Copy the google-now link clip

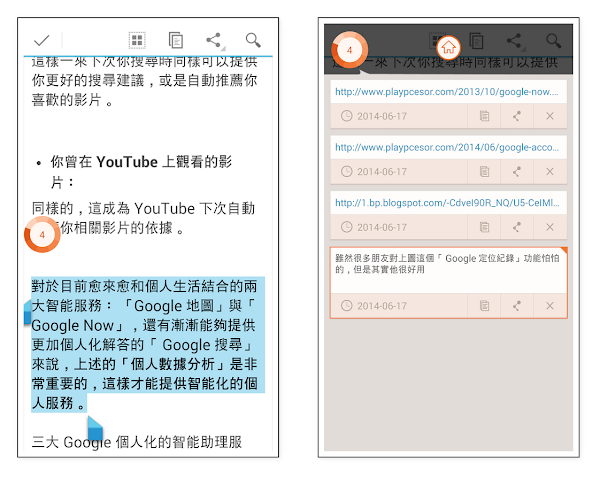coord(484,116)
